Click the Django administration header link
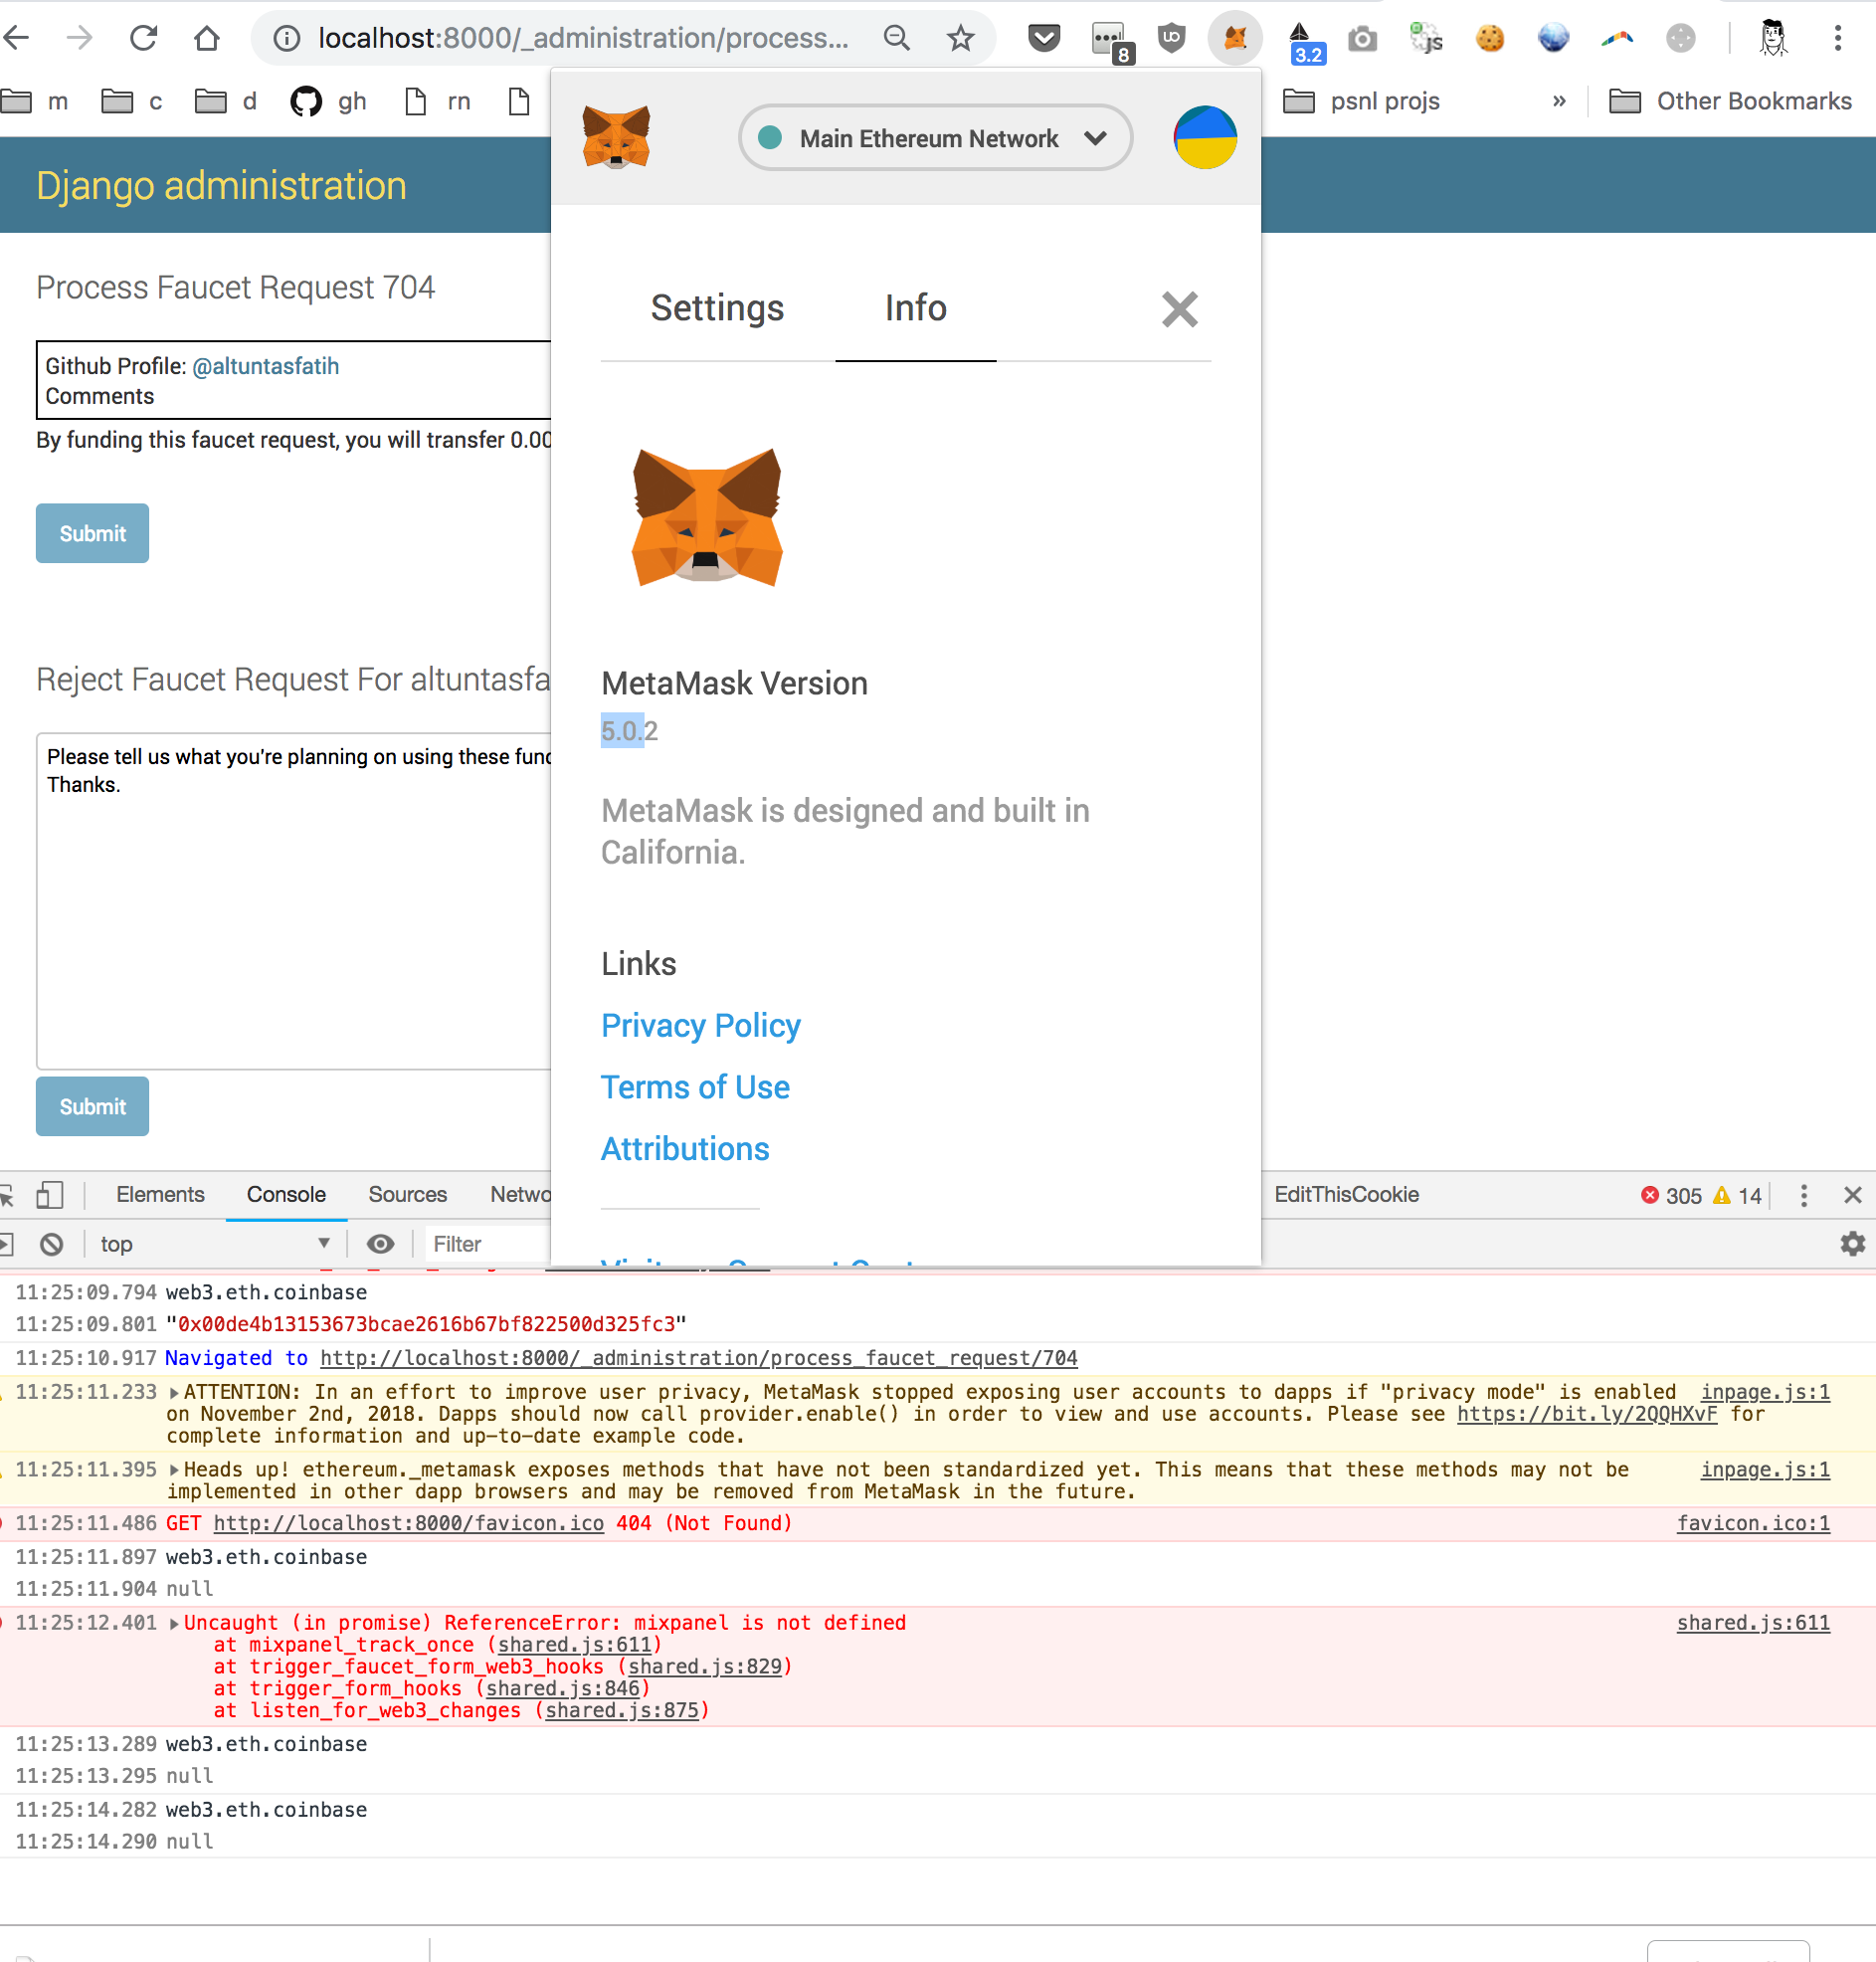 [221, 186]
